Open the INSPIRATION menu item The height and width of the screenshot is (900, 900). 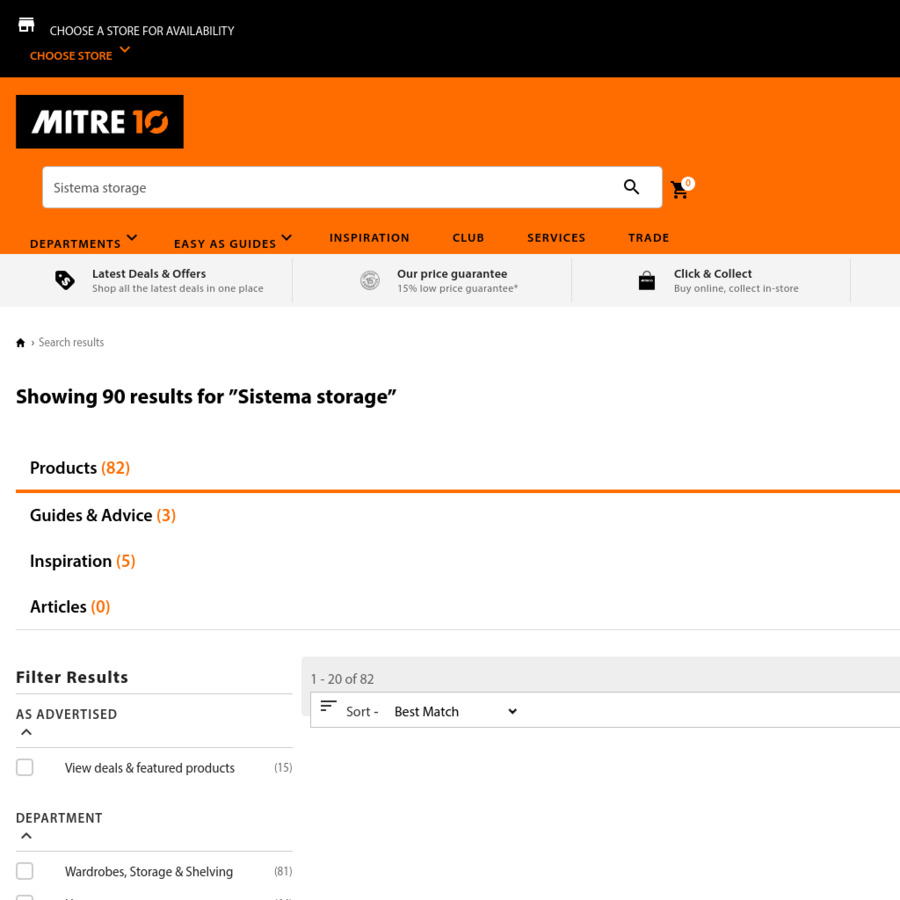click(x=369, y=237)
